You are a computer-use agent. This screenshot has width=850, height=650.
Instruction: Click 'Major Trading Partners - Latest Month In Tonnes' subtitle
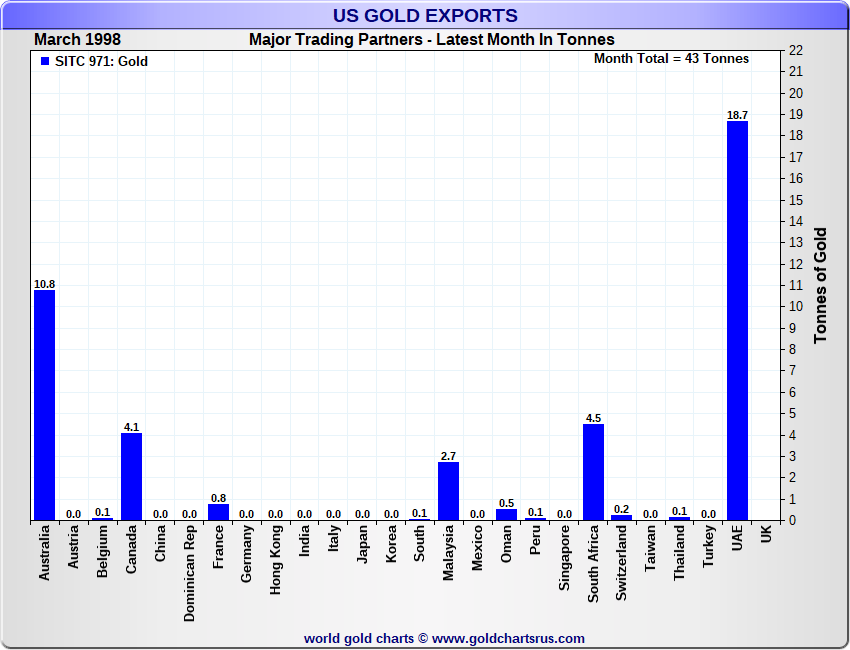pos(432,40)
